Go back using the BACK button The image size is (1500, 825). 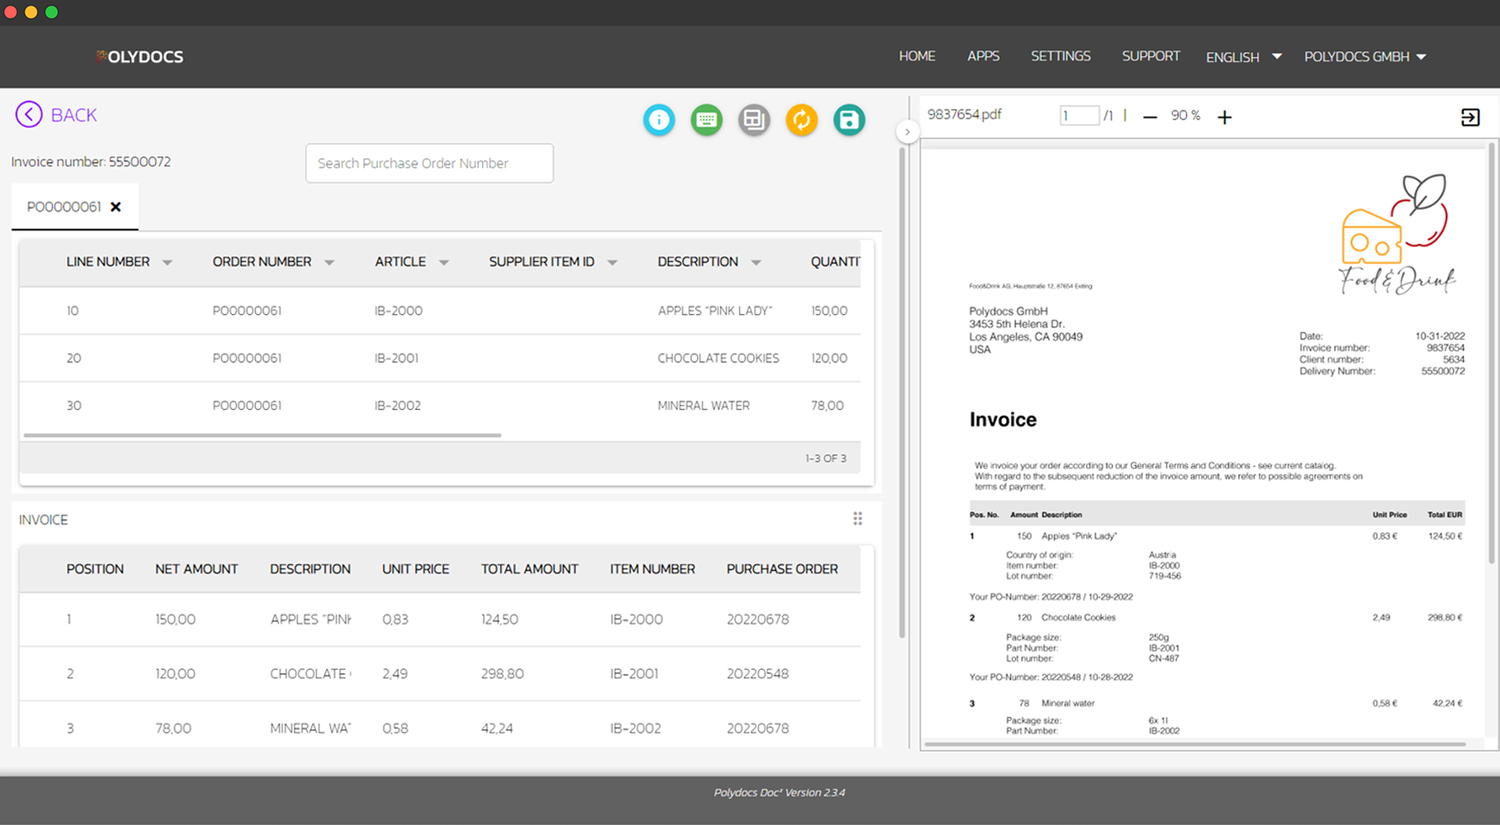coord(56,114)
